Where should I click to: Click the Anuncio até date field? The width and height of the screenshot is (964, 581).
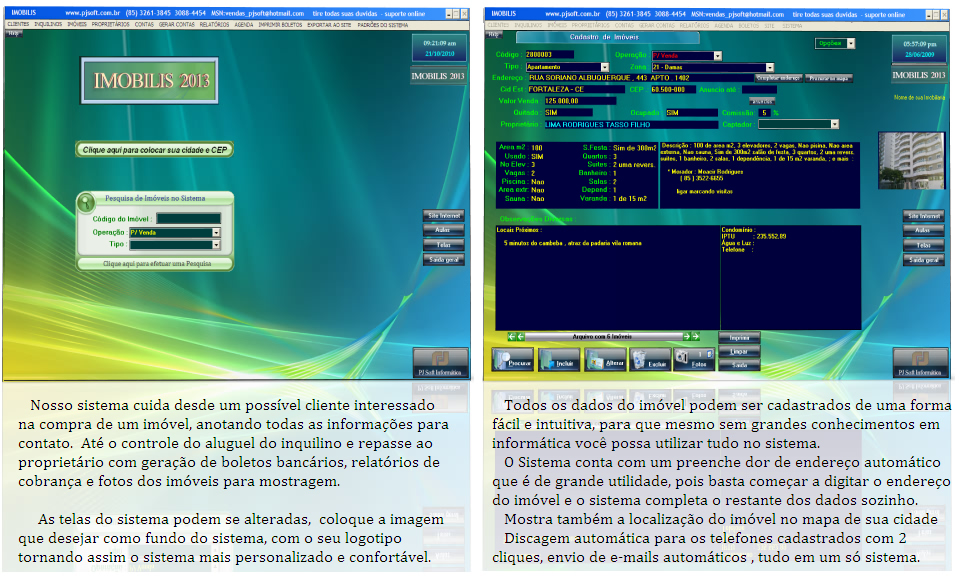tap(759, 90)
